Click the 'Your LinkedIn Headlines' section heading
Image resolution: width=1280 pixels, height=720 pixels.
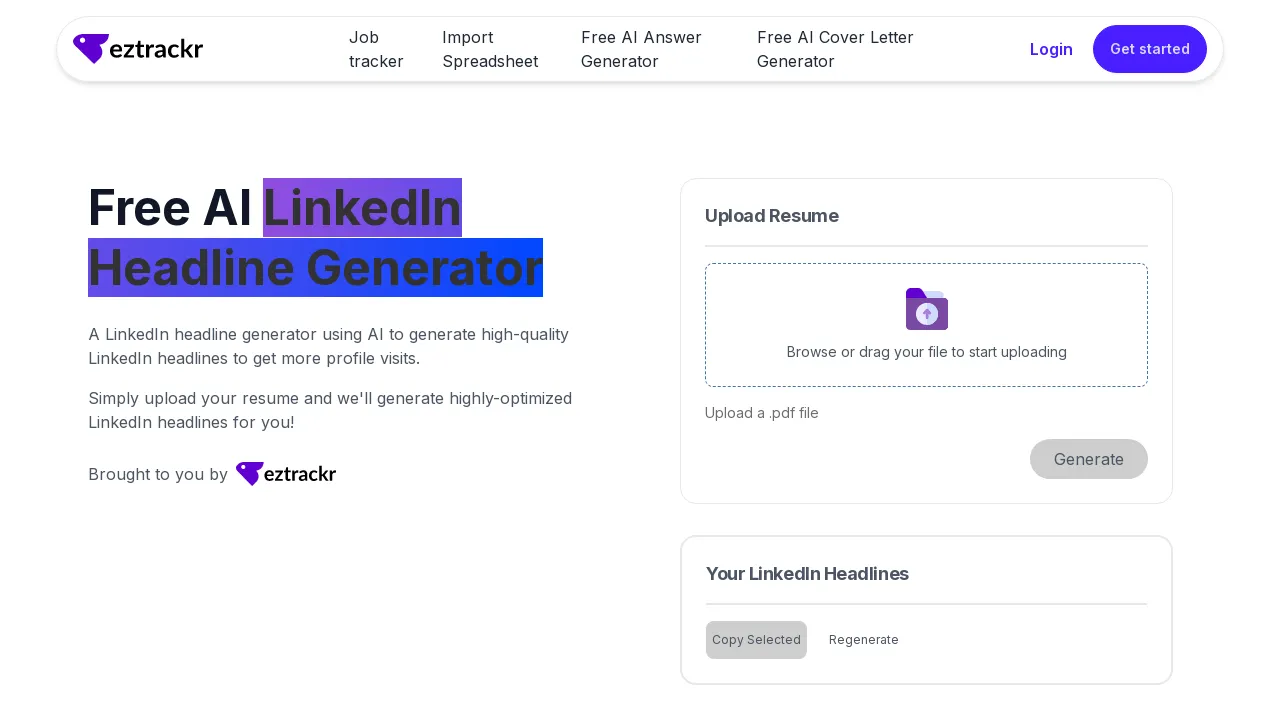807,574
